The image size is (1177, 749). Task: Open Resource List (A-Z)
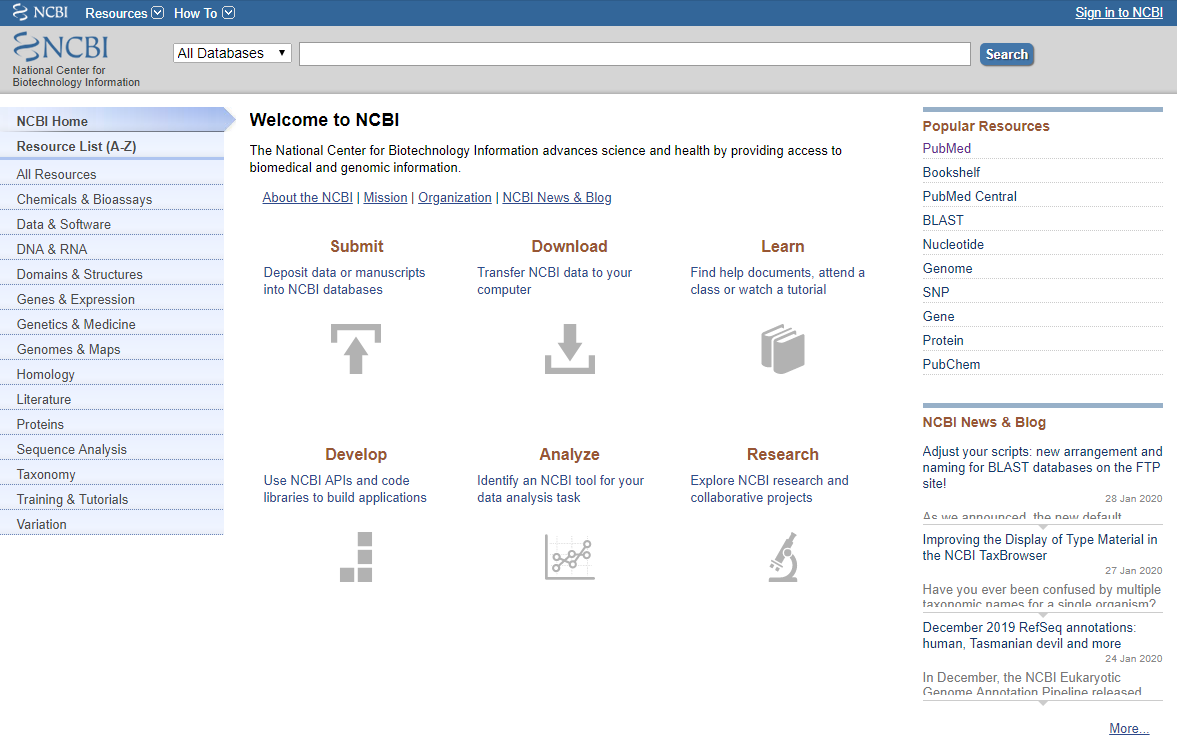pos(112,146)
